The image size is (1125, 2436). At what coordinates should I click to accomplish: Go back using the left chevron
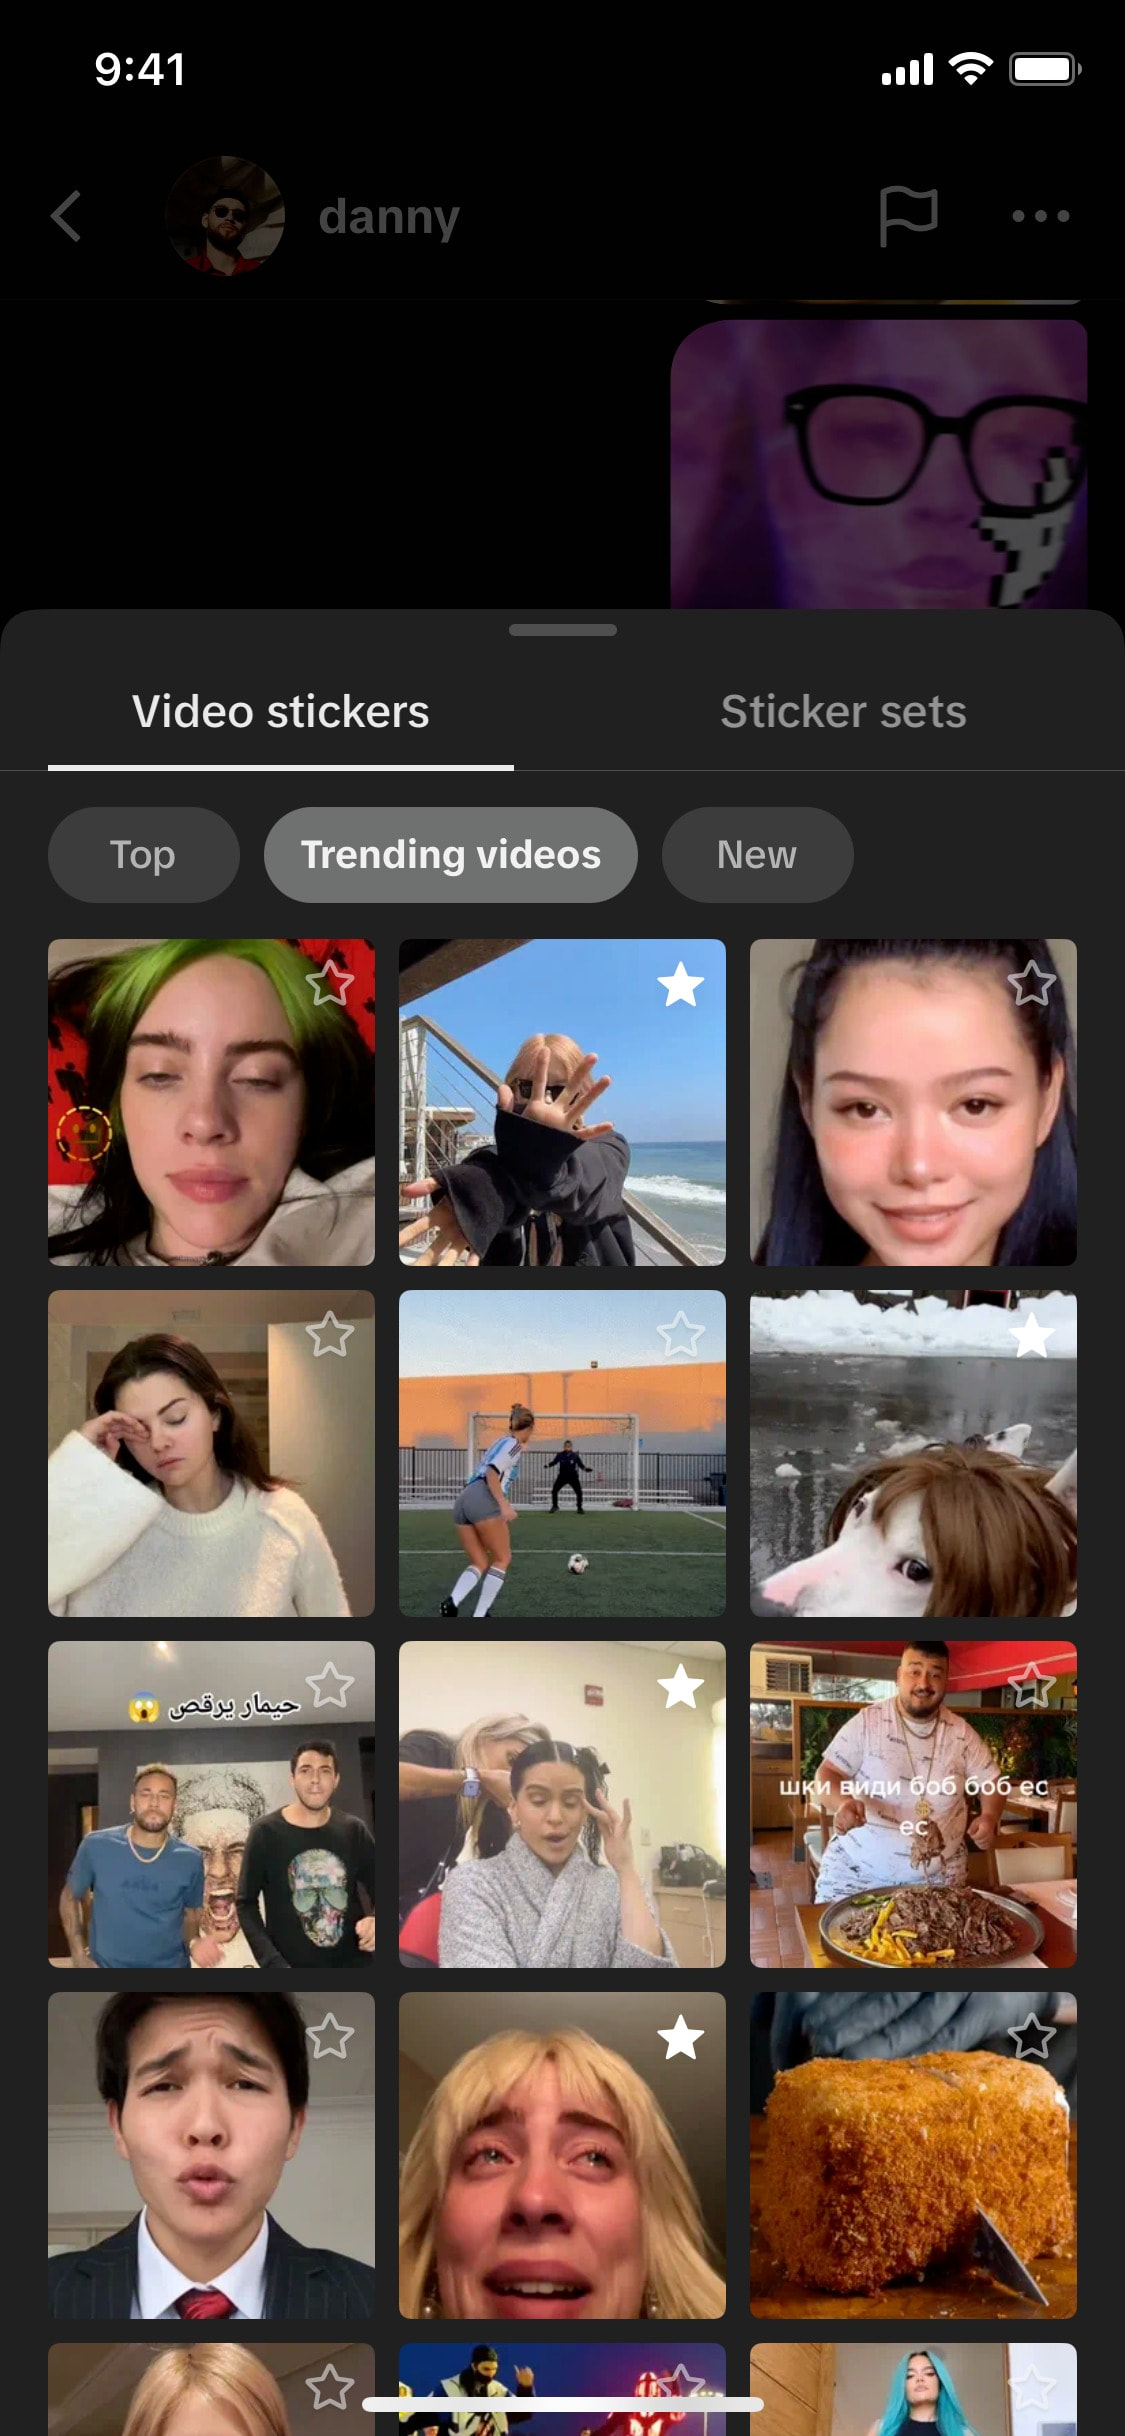66,216
